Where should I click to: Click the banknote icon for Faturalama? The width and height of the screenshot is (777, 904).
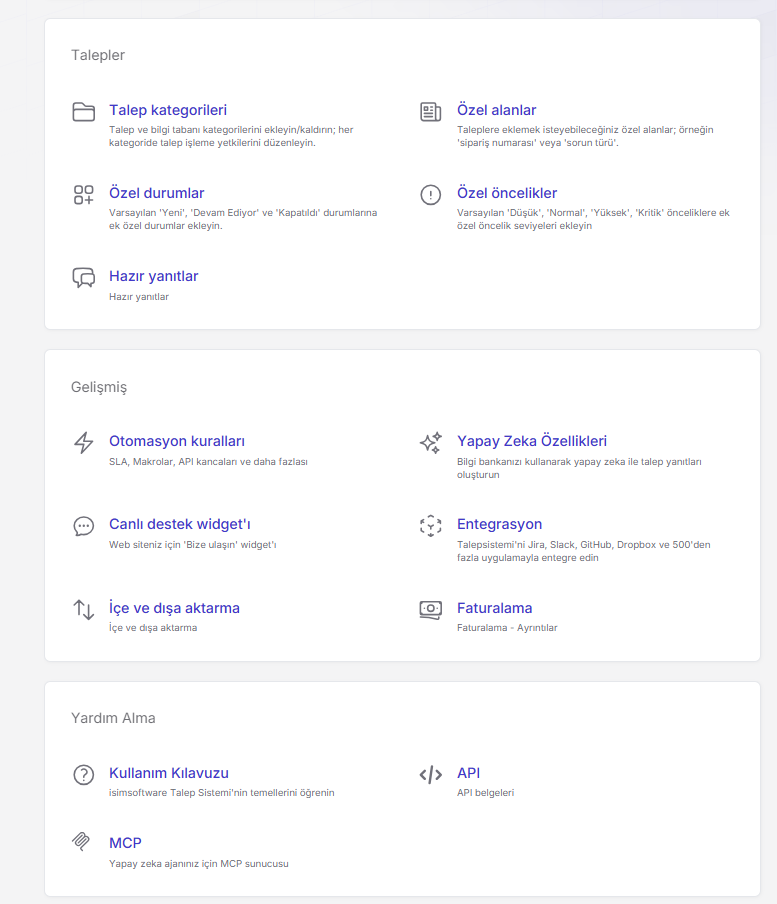point(431,609)
